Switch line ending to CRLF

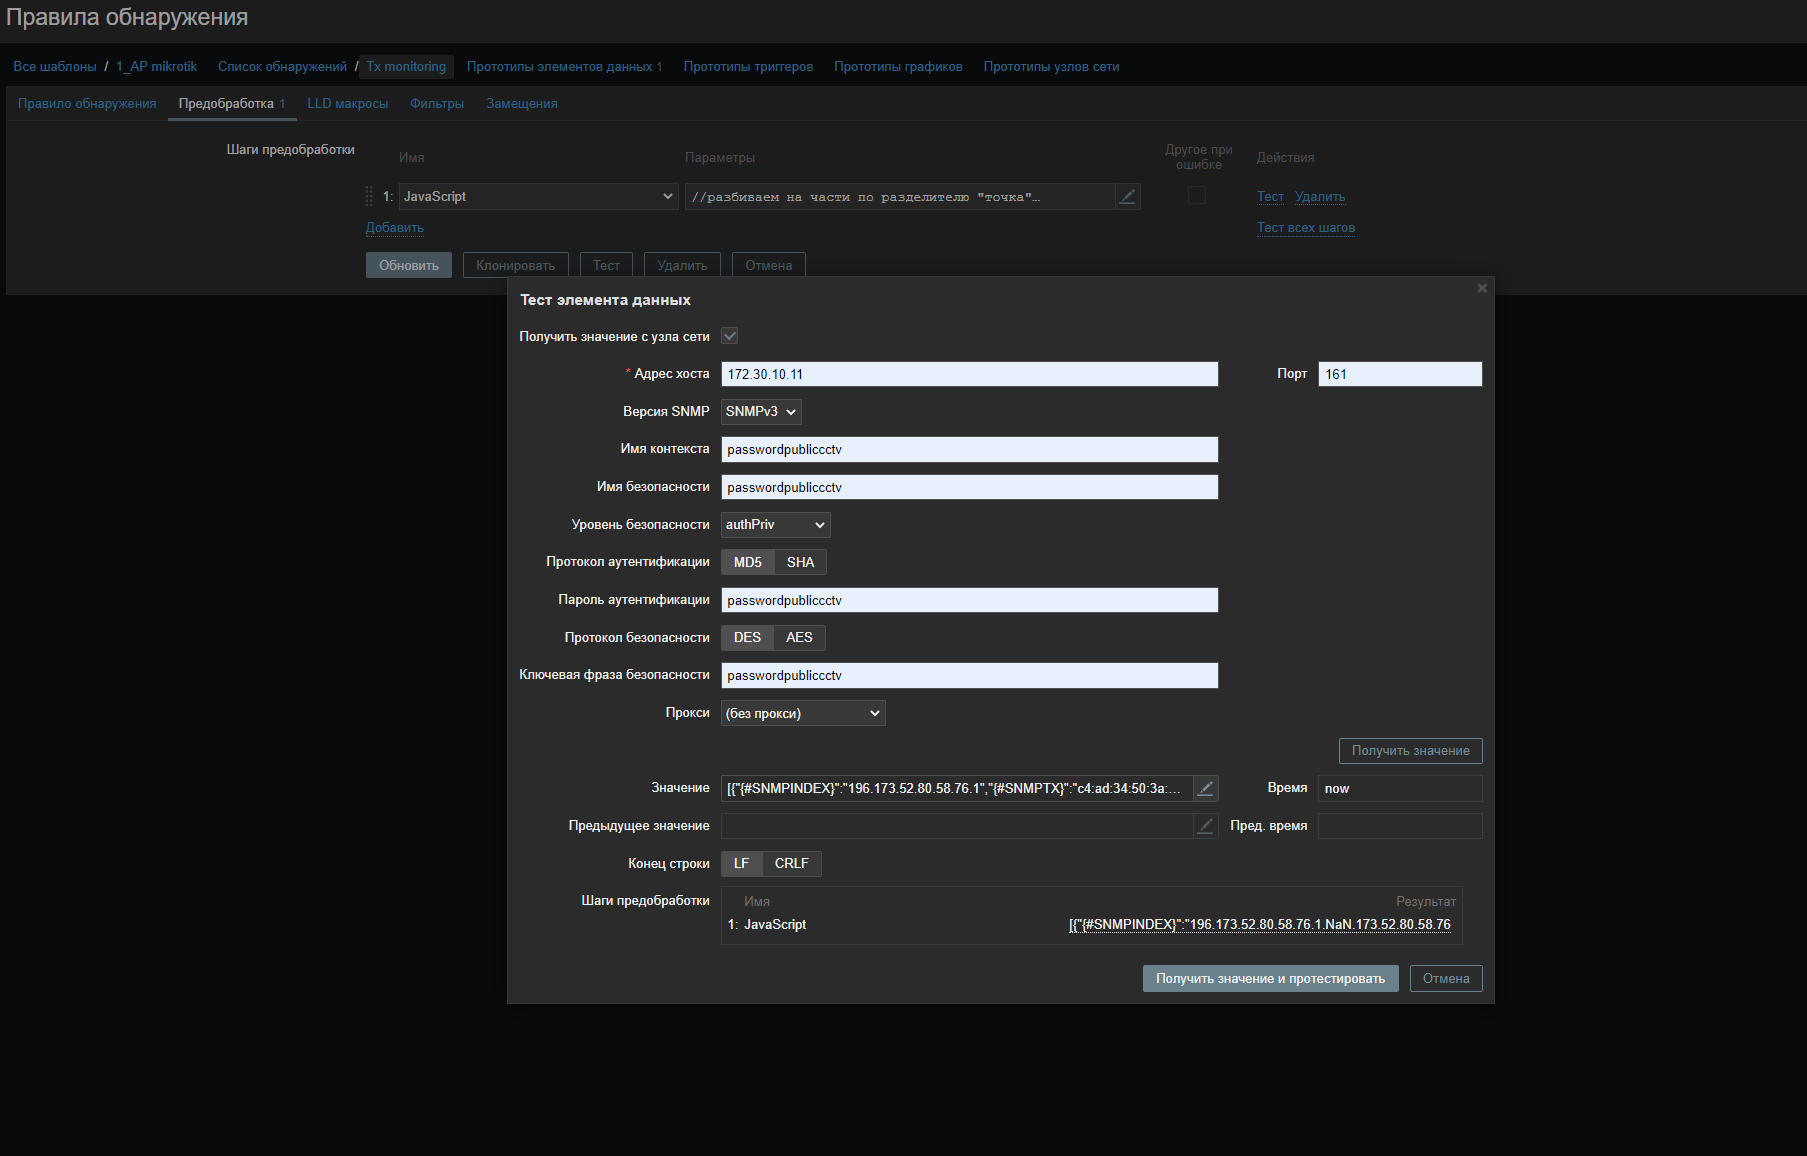[791, 864]
